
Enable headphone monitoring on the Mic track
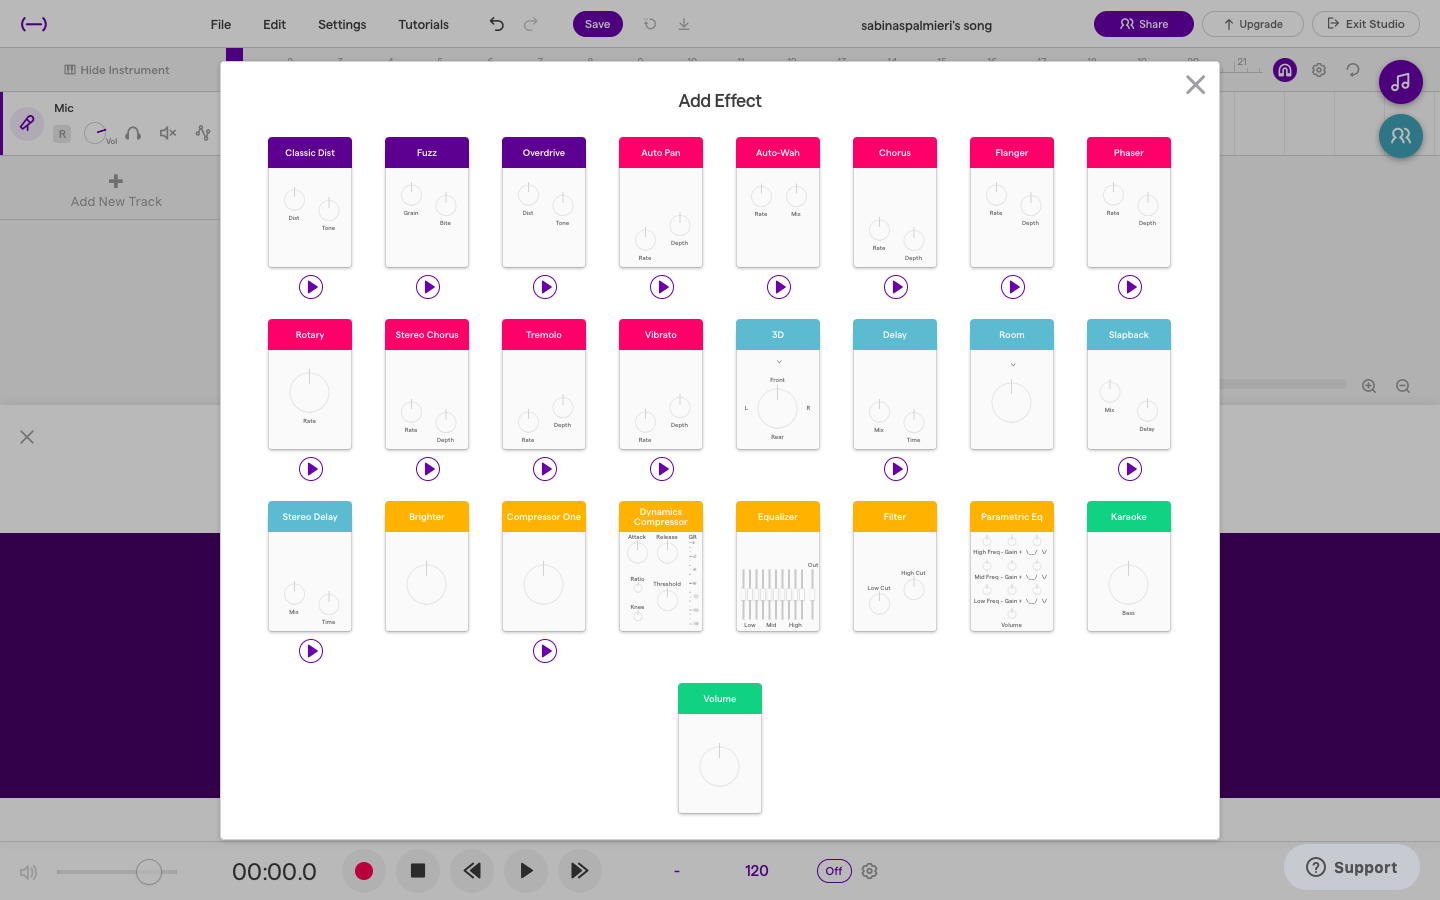[133, 132]
